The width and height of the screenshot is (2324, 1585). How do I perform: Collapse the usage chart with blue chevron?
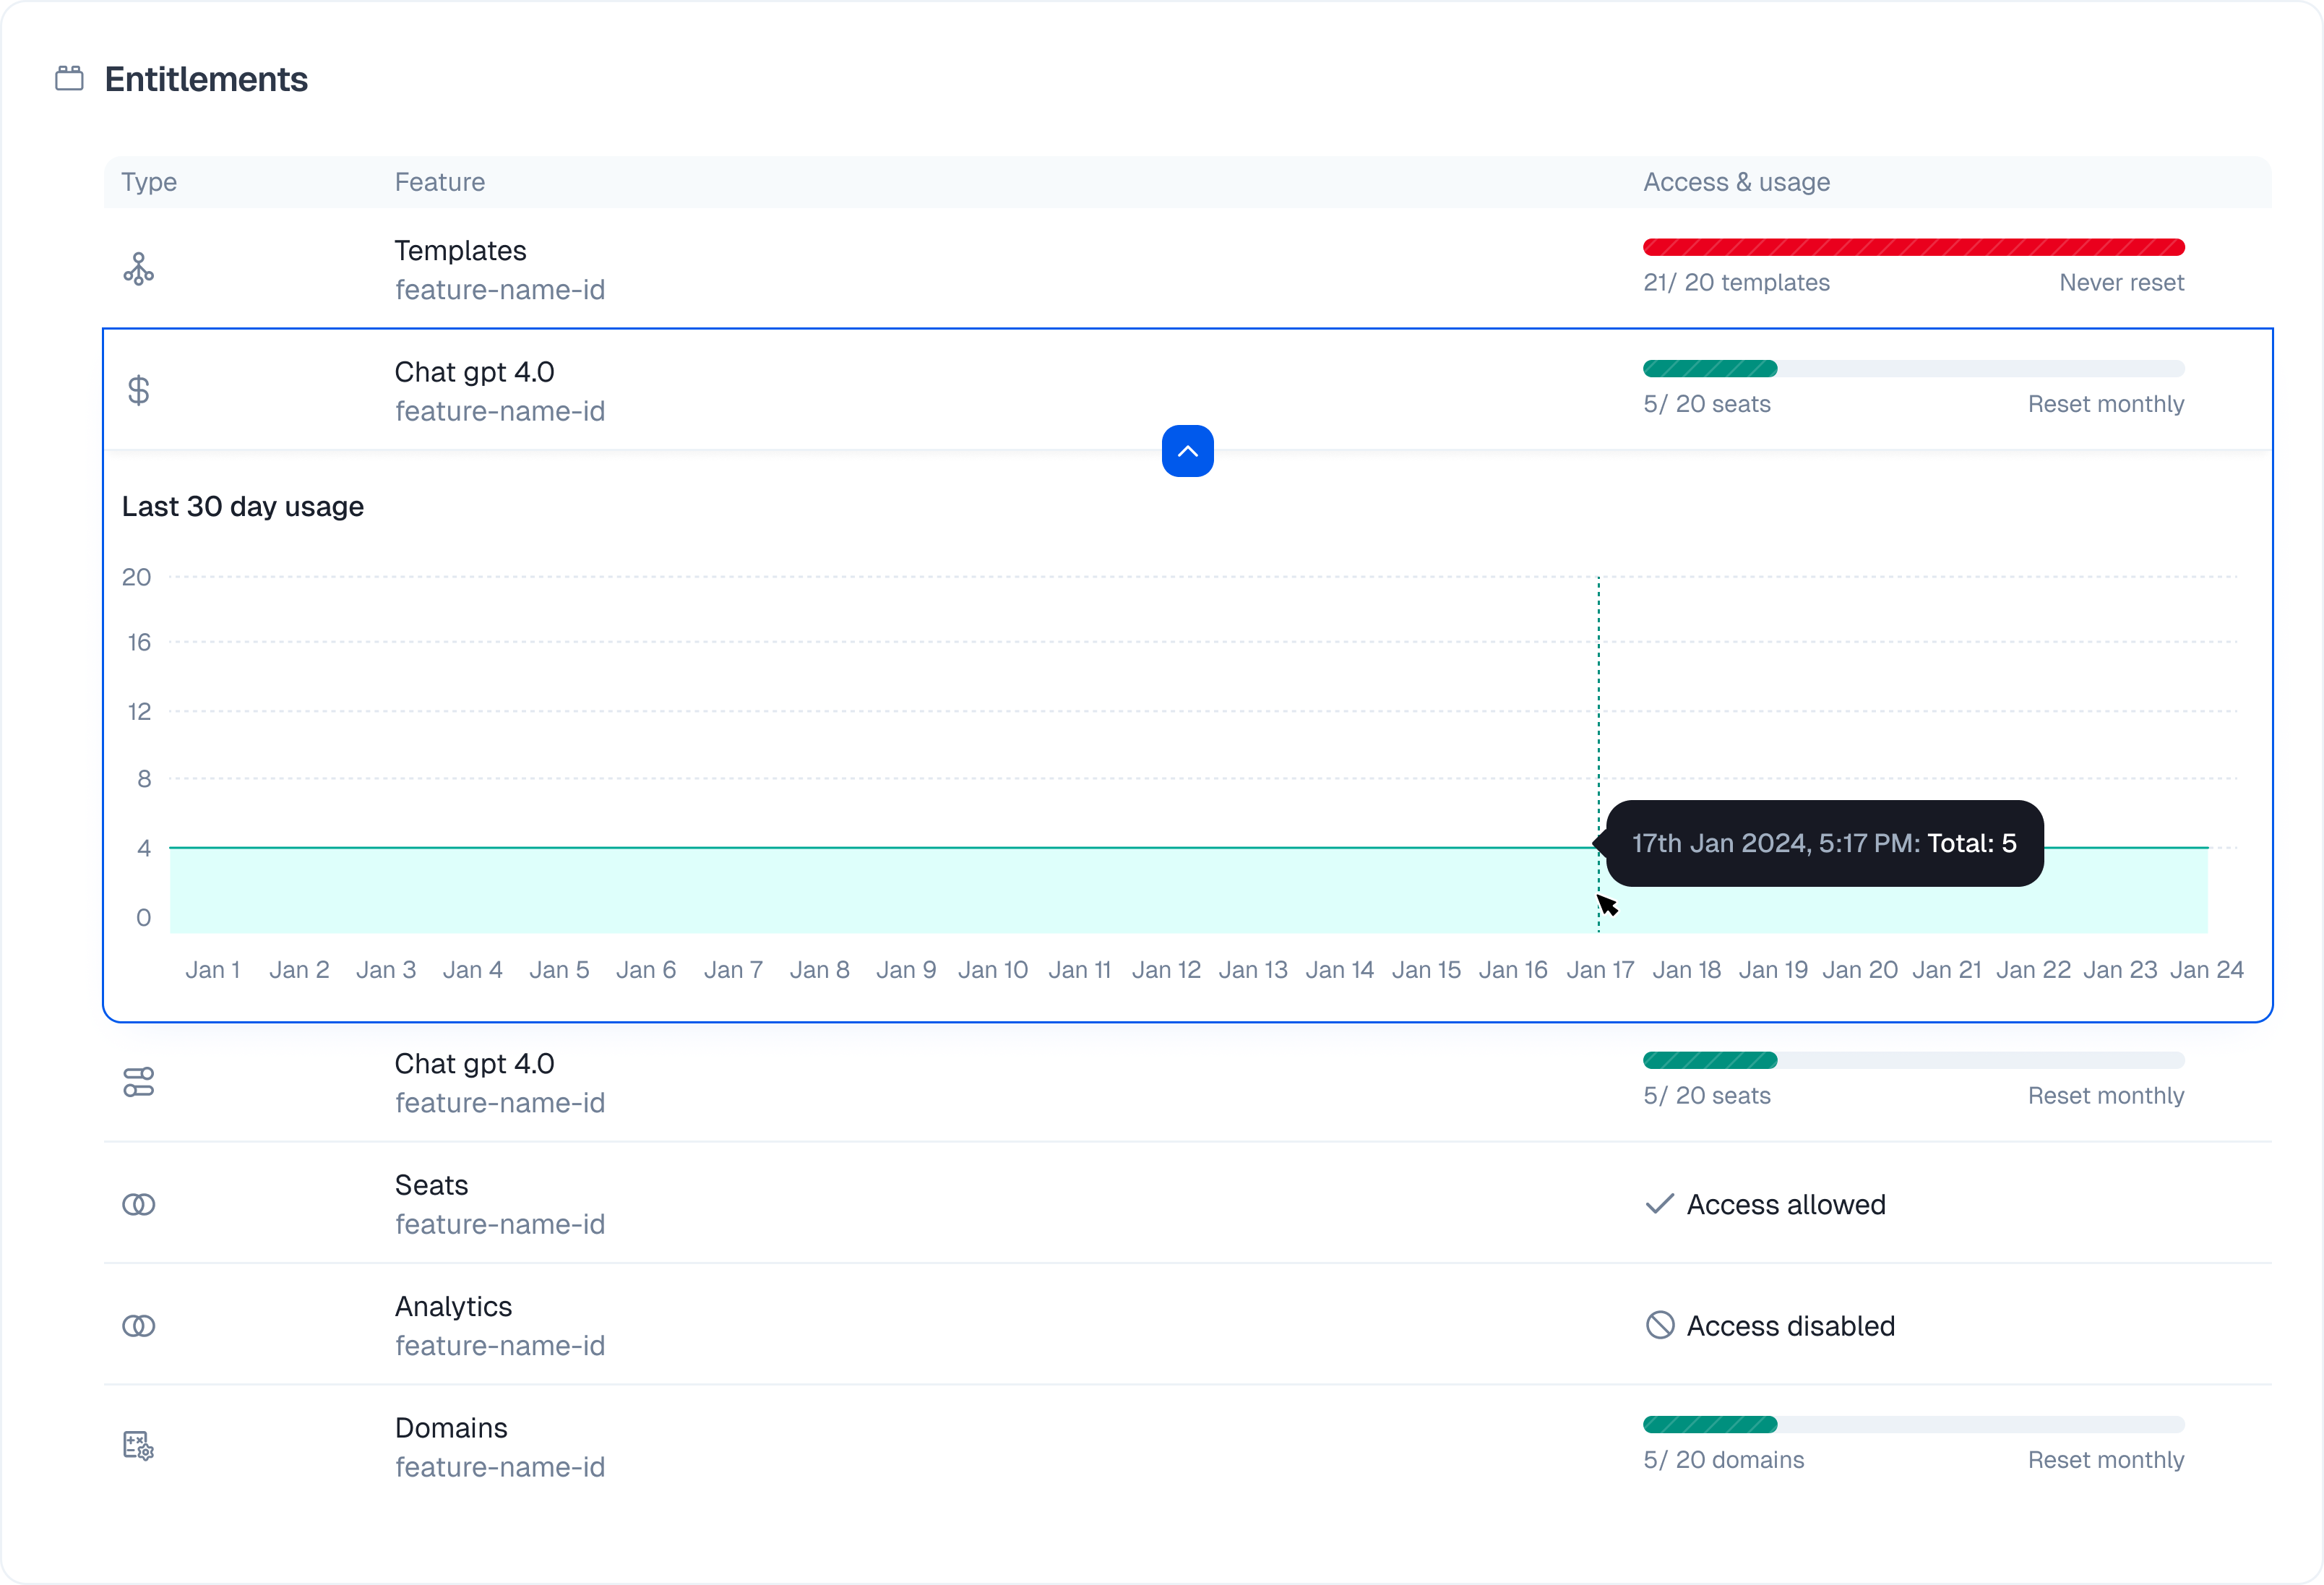click(1187, 451)
